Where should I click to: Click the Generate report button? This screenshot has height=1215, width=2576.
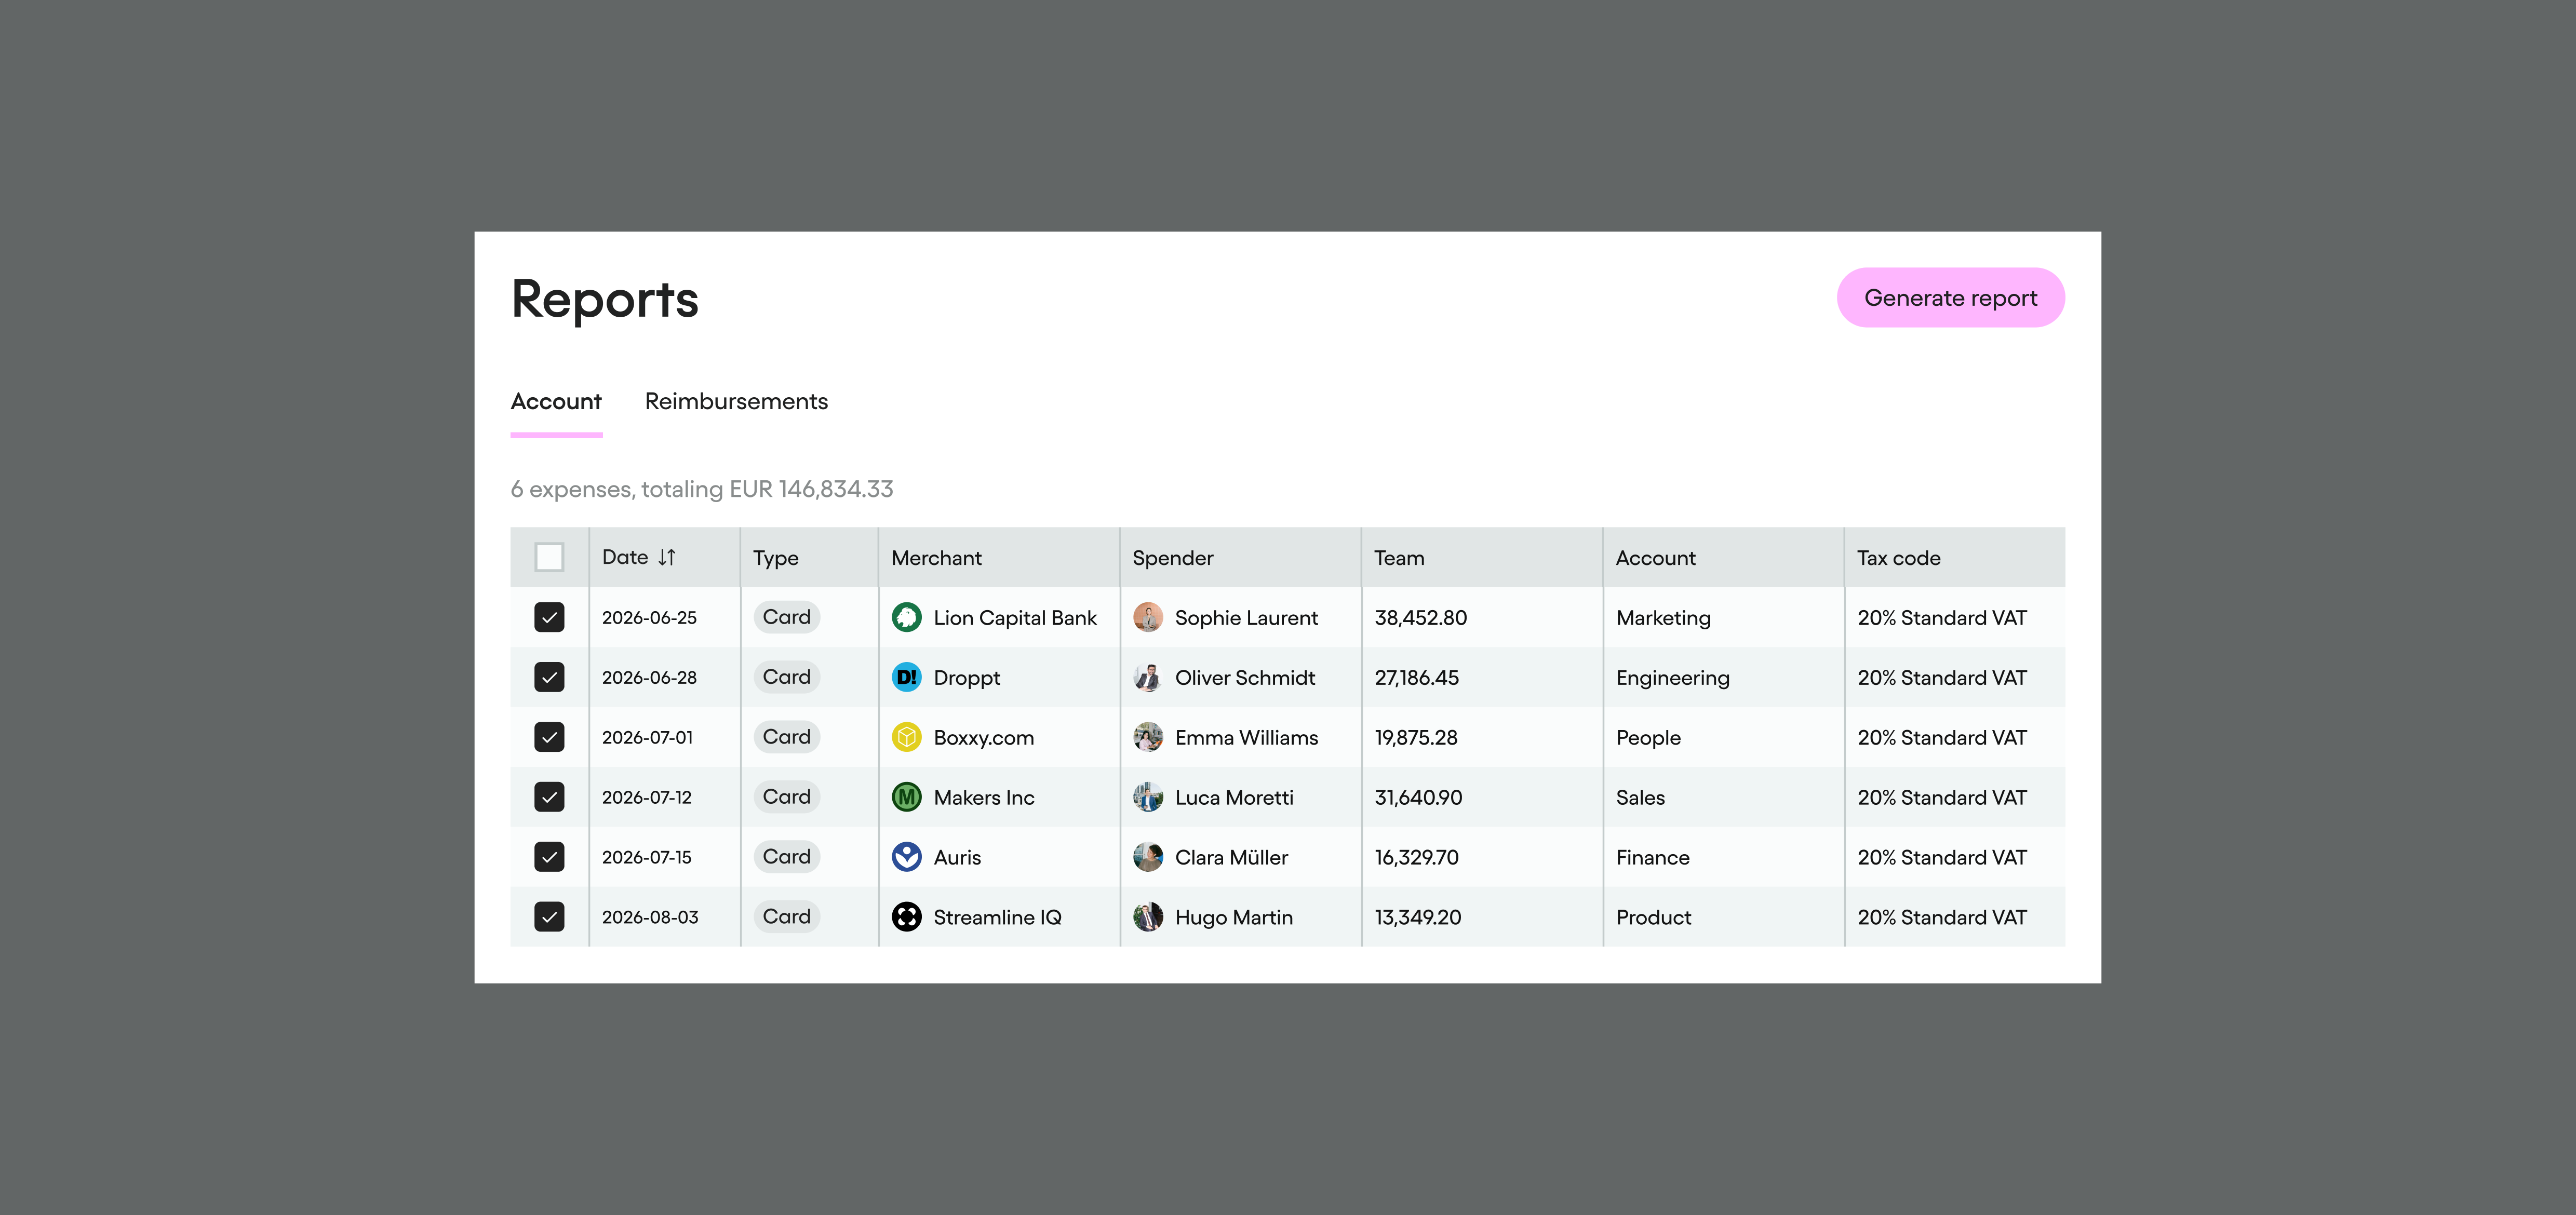[1950, 297]
